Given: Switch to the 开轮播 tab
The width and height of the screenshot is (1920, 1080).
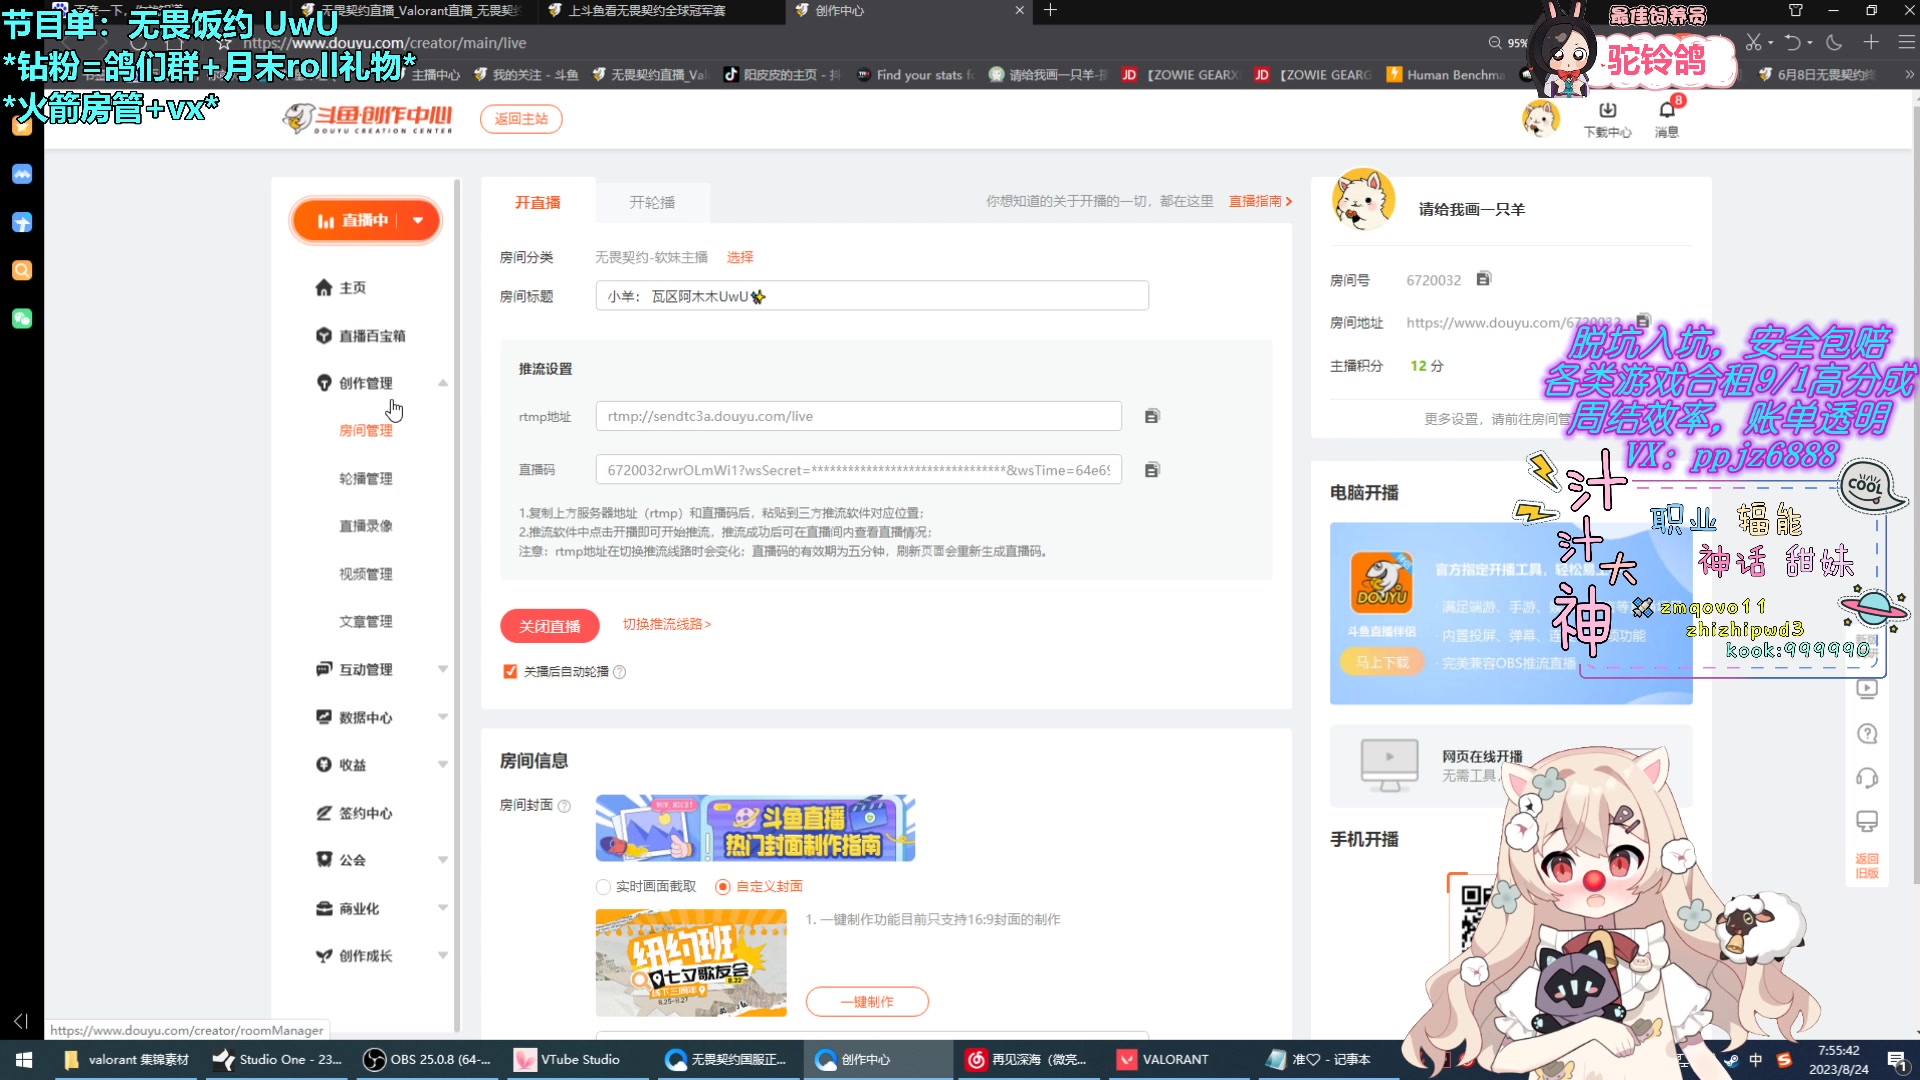Looking at the screenshot, I should (x=652, y=203).
